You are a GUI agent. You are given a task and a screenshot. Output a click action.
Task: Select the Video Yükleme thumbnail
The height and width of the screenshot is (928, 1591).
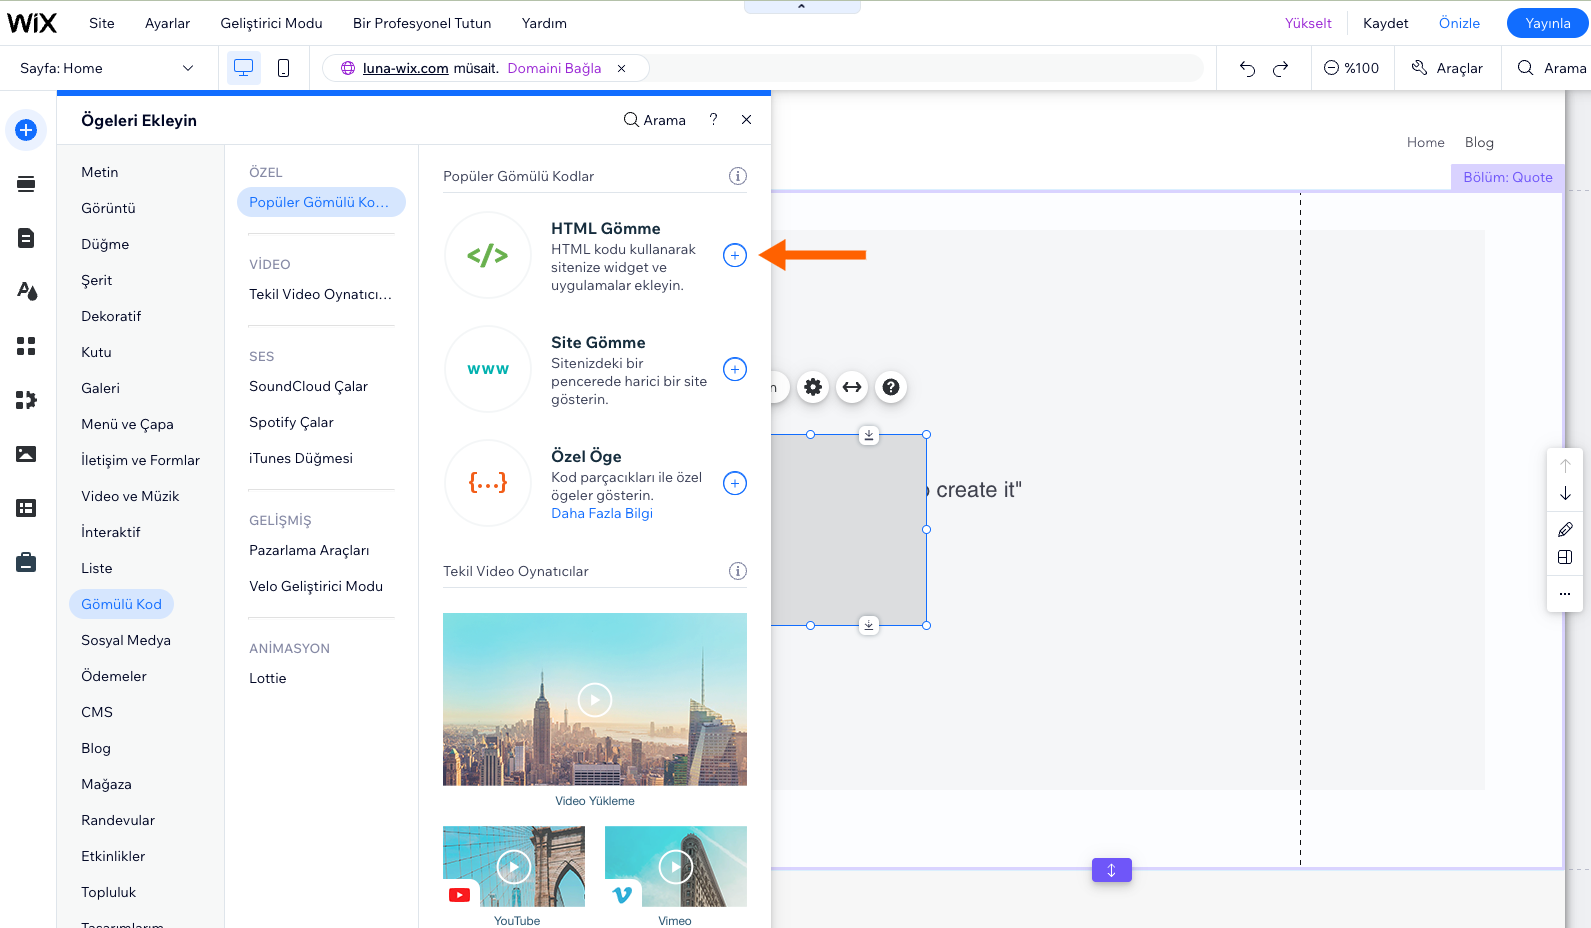[594, 699]
